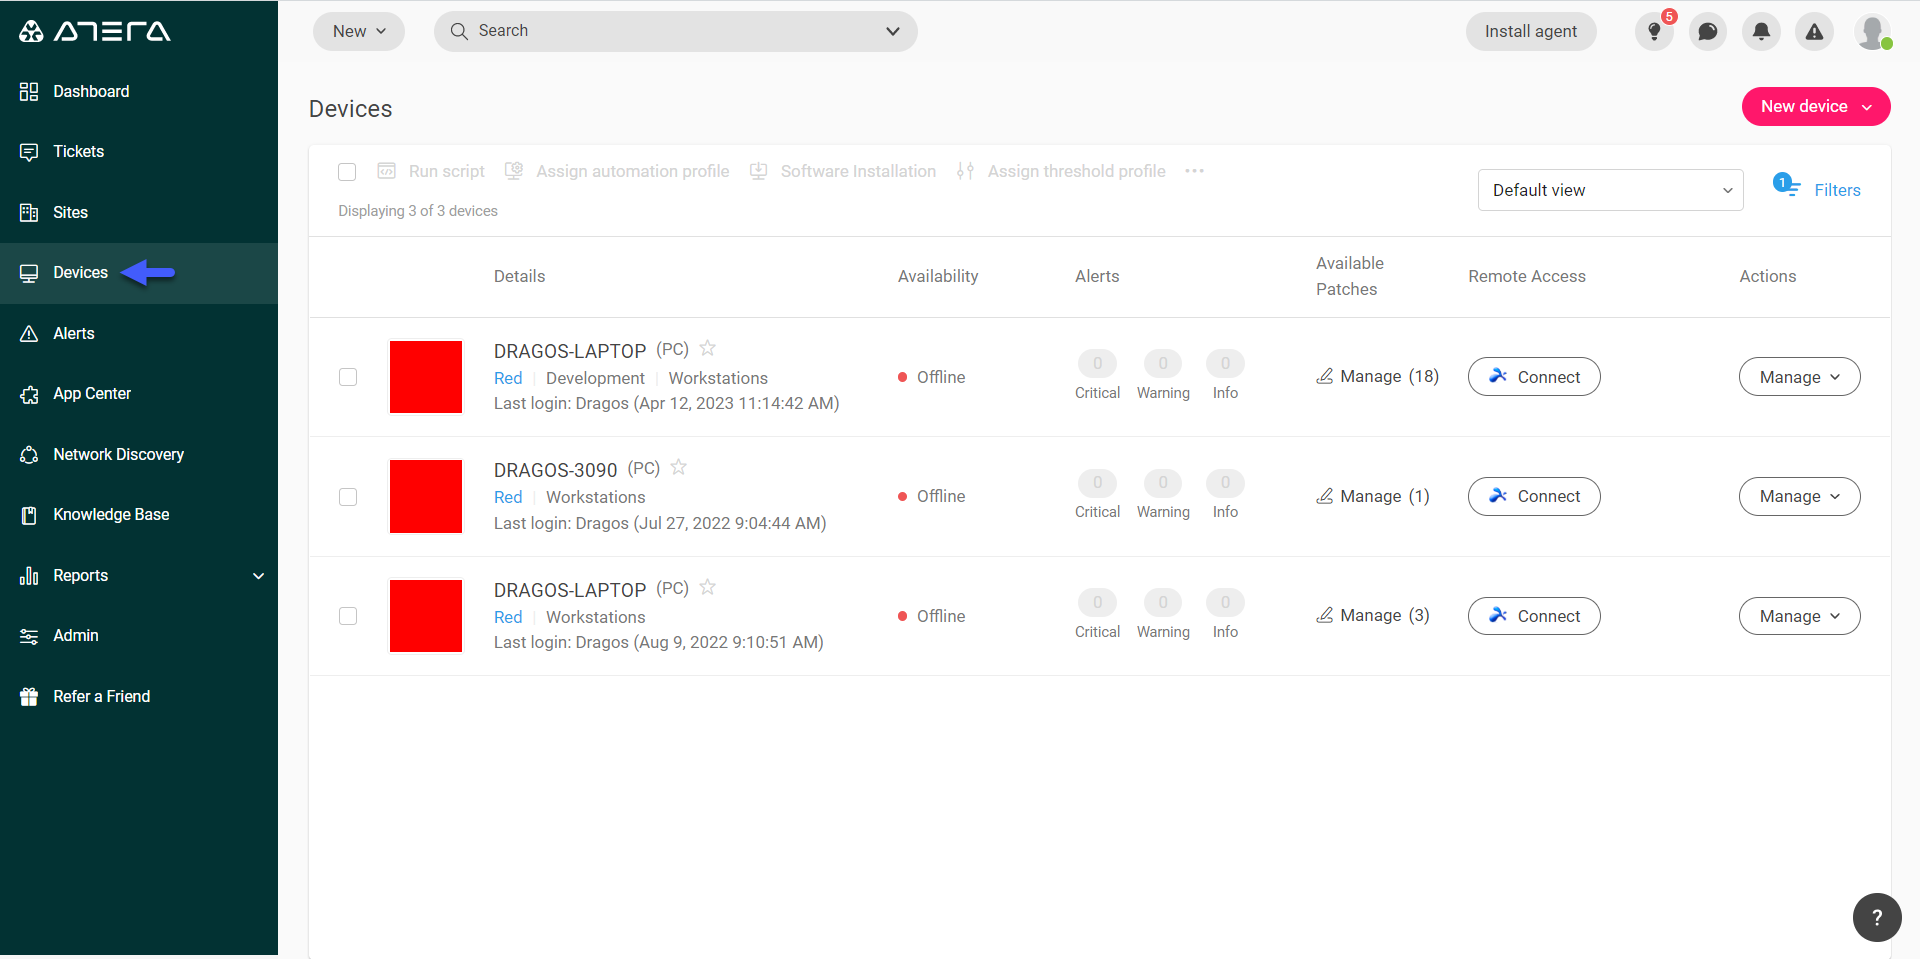1920x959 pixels.
Task: Click the Availability column header
Action: click(x=937, y=276)
